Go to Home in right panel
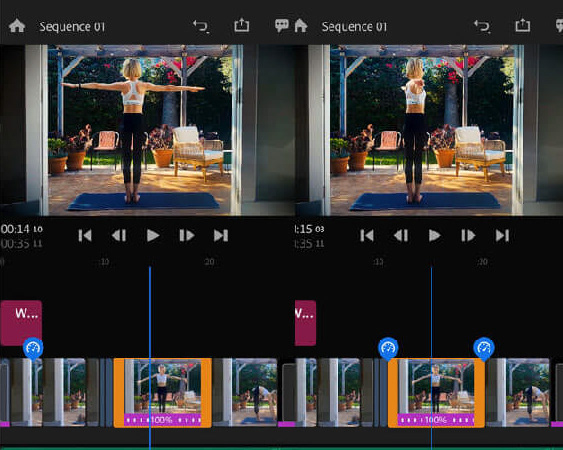The height and width of the screenshot is (450, 563). click(301, 26)
